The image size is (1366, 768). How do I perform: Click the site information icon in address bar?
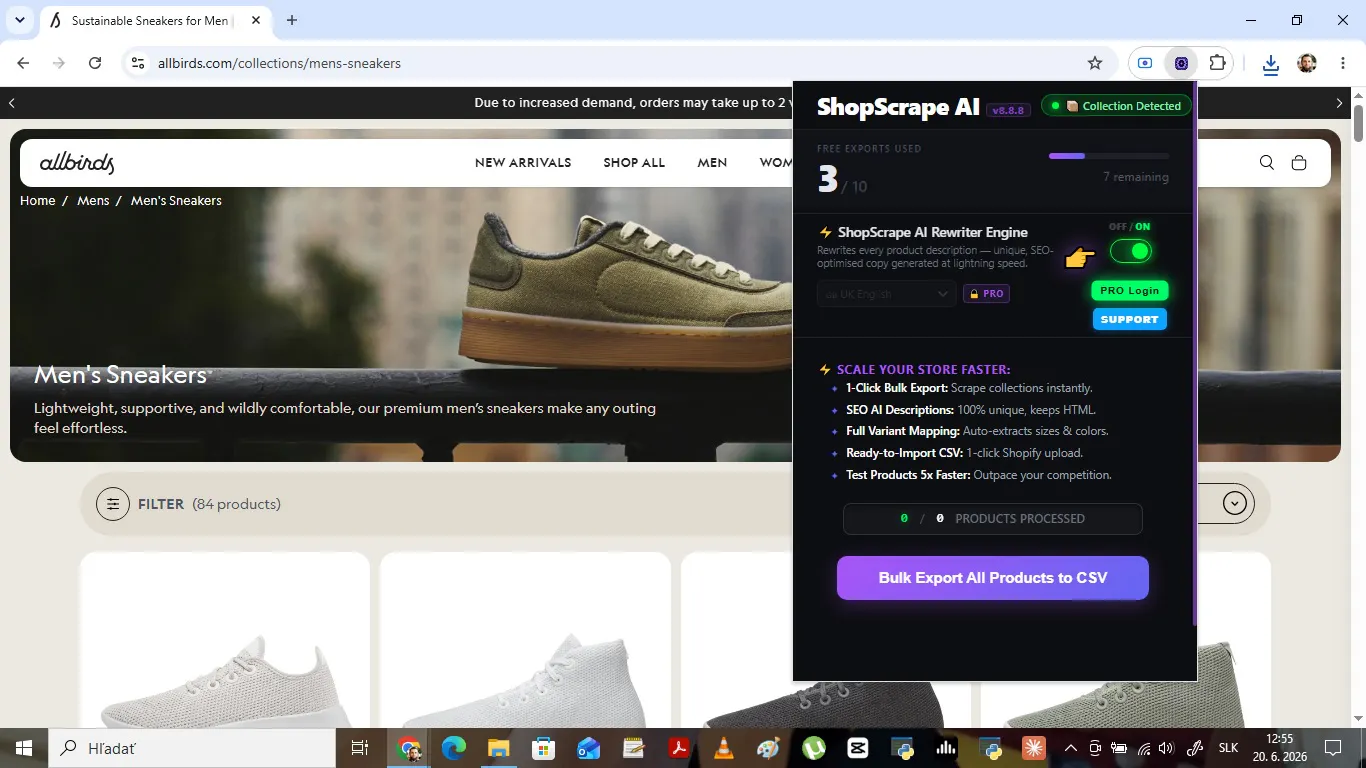click(x=137, y=63)
